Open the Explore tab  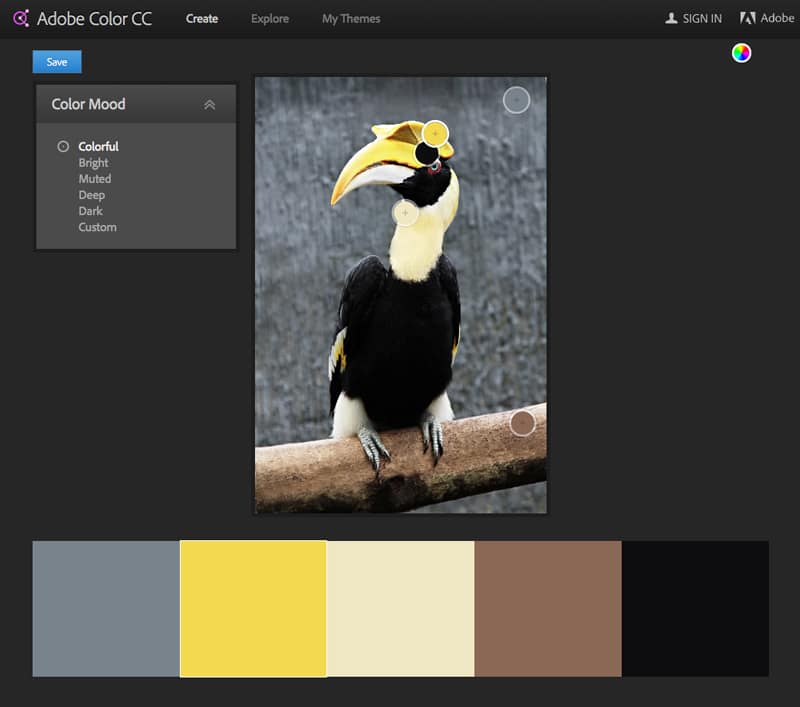click(270, 19)
